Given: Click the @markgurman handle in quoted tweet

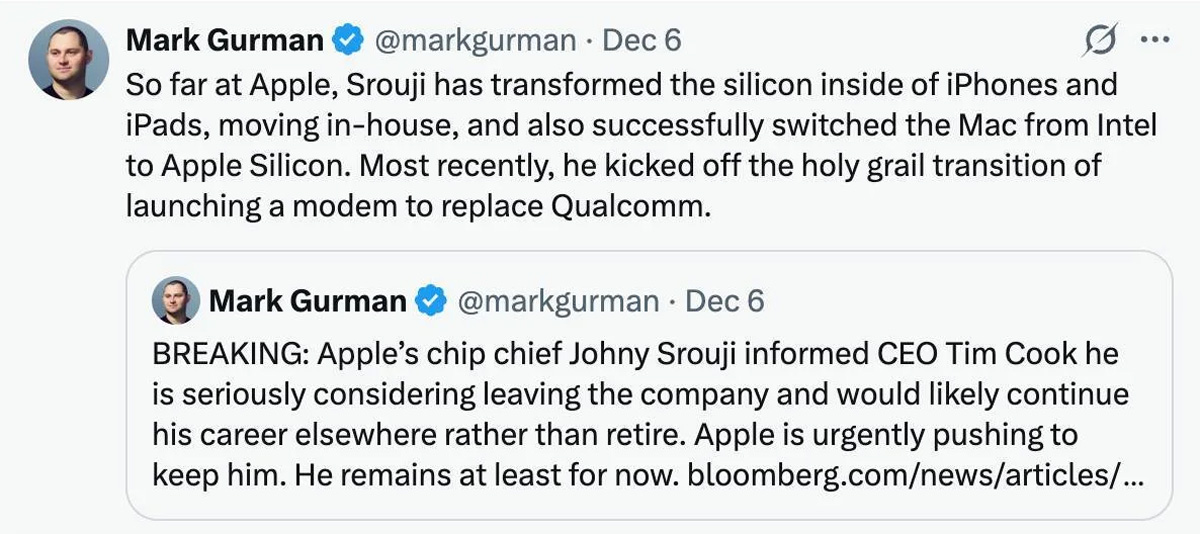Looking at the screenshot, I should click(558, 300).
